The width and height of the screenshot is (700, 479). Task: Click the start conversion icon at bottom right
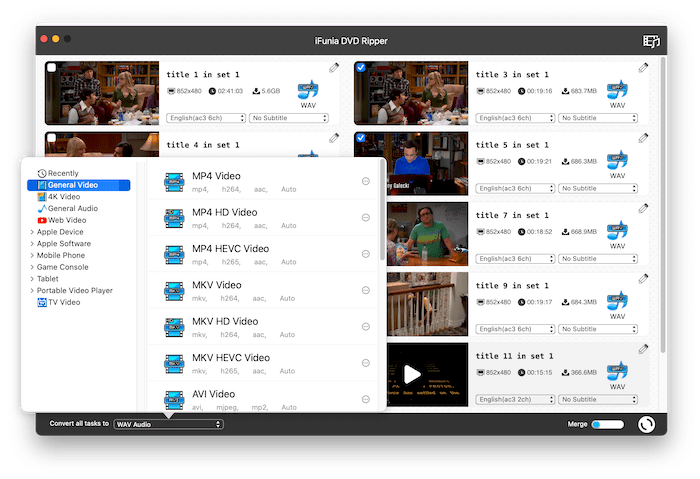pos(646,424)
